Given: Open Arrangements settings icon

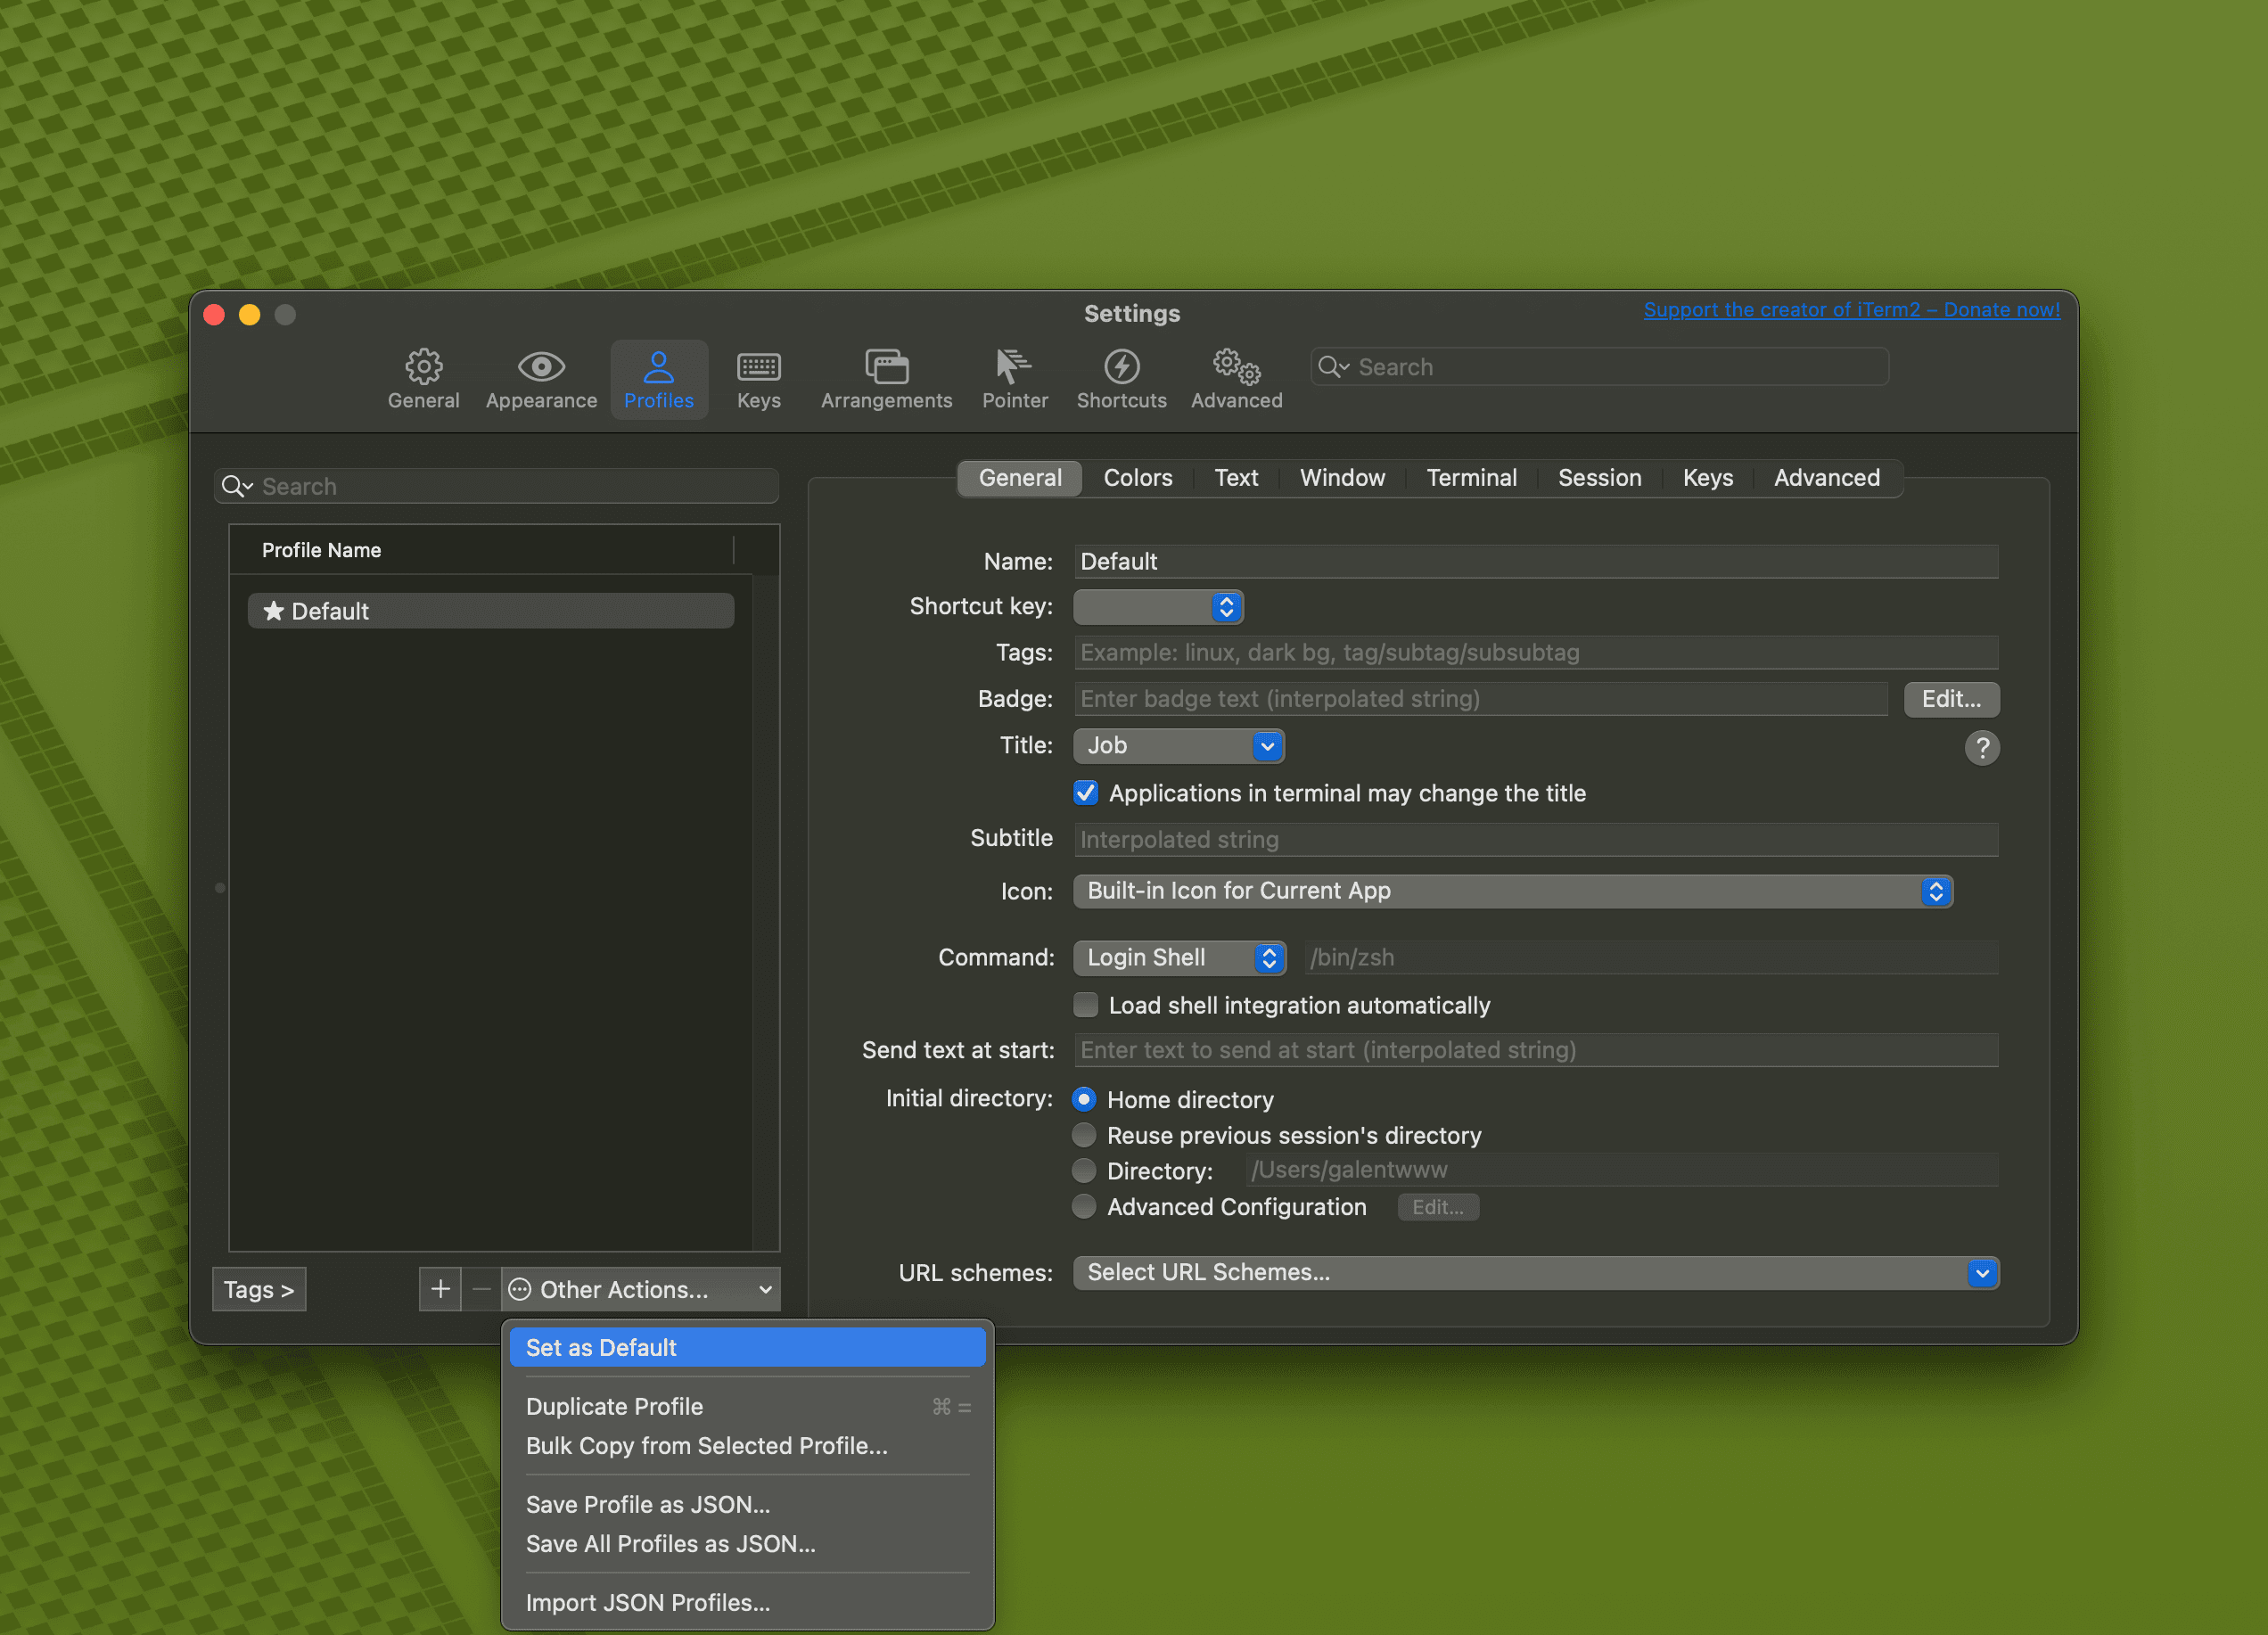Looking at the screenshot, I should click(x=886, y=368).
